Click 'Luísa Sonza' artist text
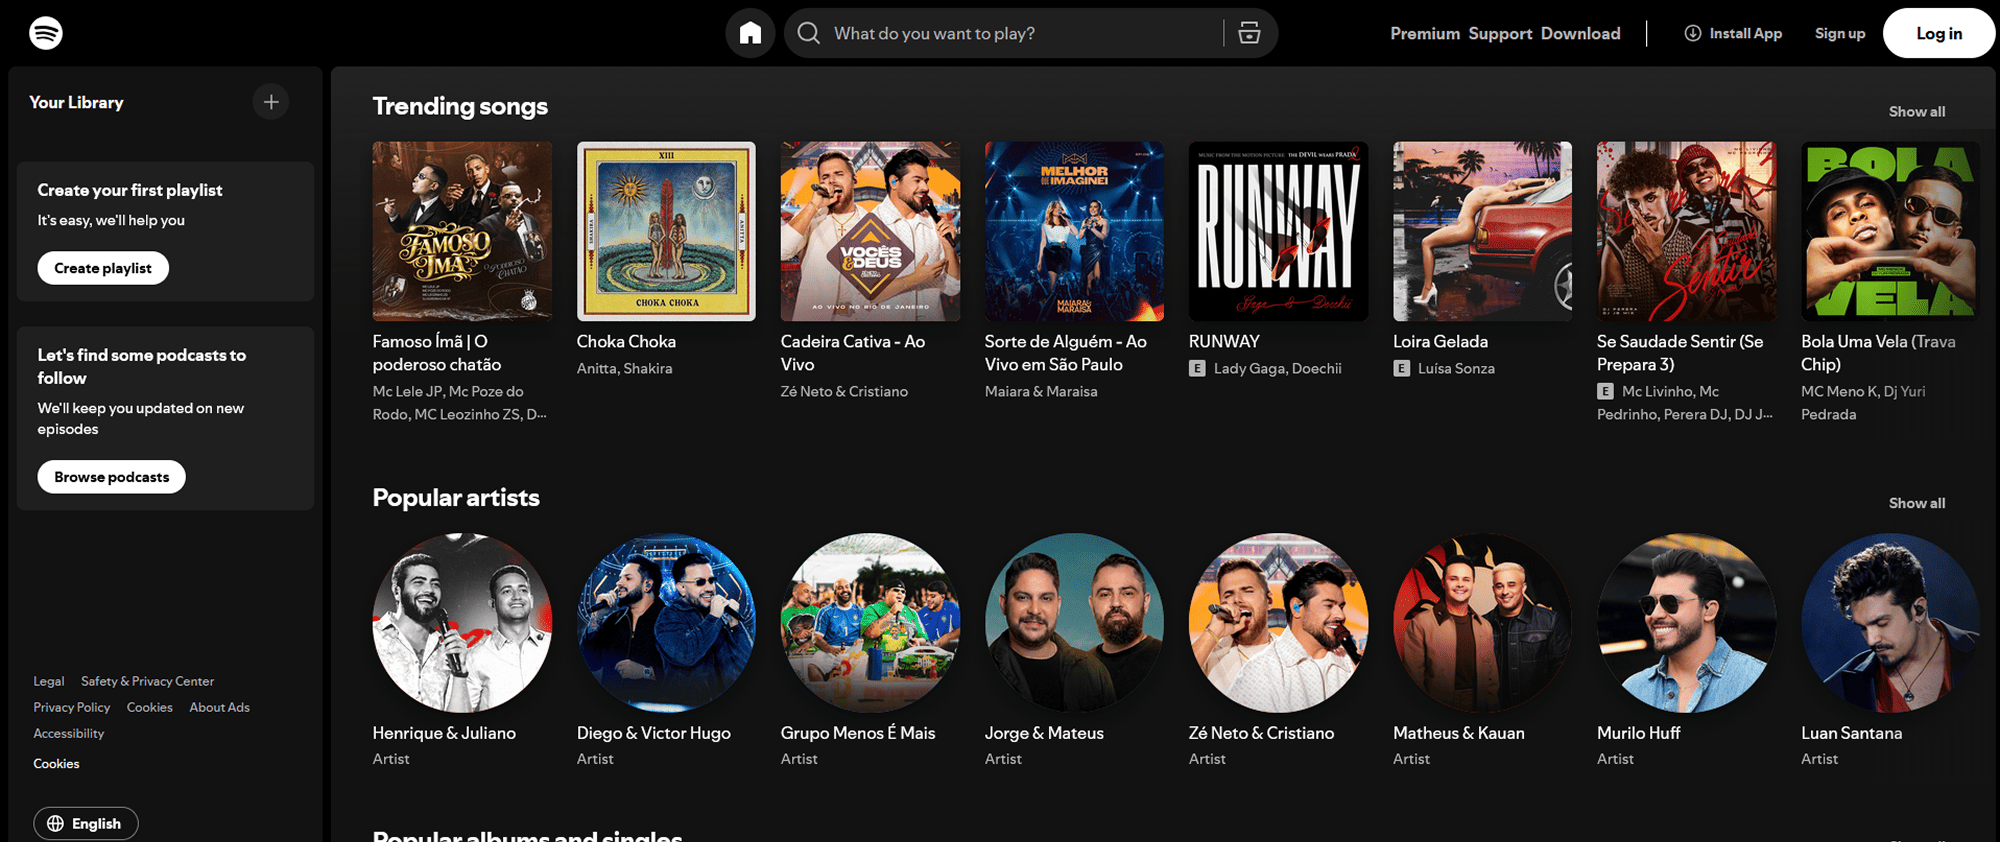 [1456, 368]
